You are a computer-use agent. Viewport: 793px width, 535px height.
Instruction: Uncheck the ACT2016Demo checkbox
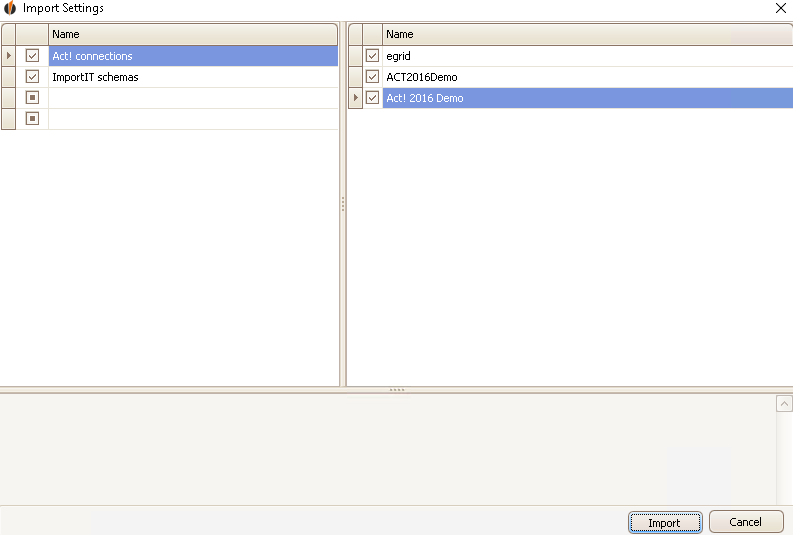(x=373, y=77)
